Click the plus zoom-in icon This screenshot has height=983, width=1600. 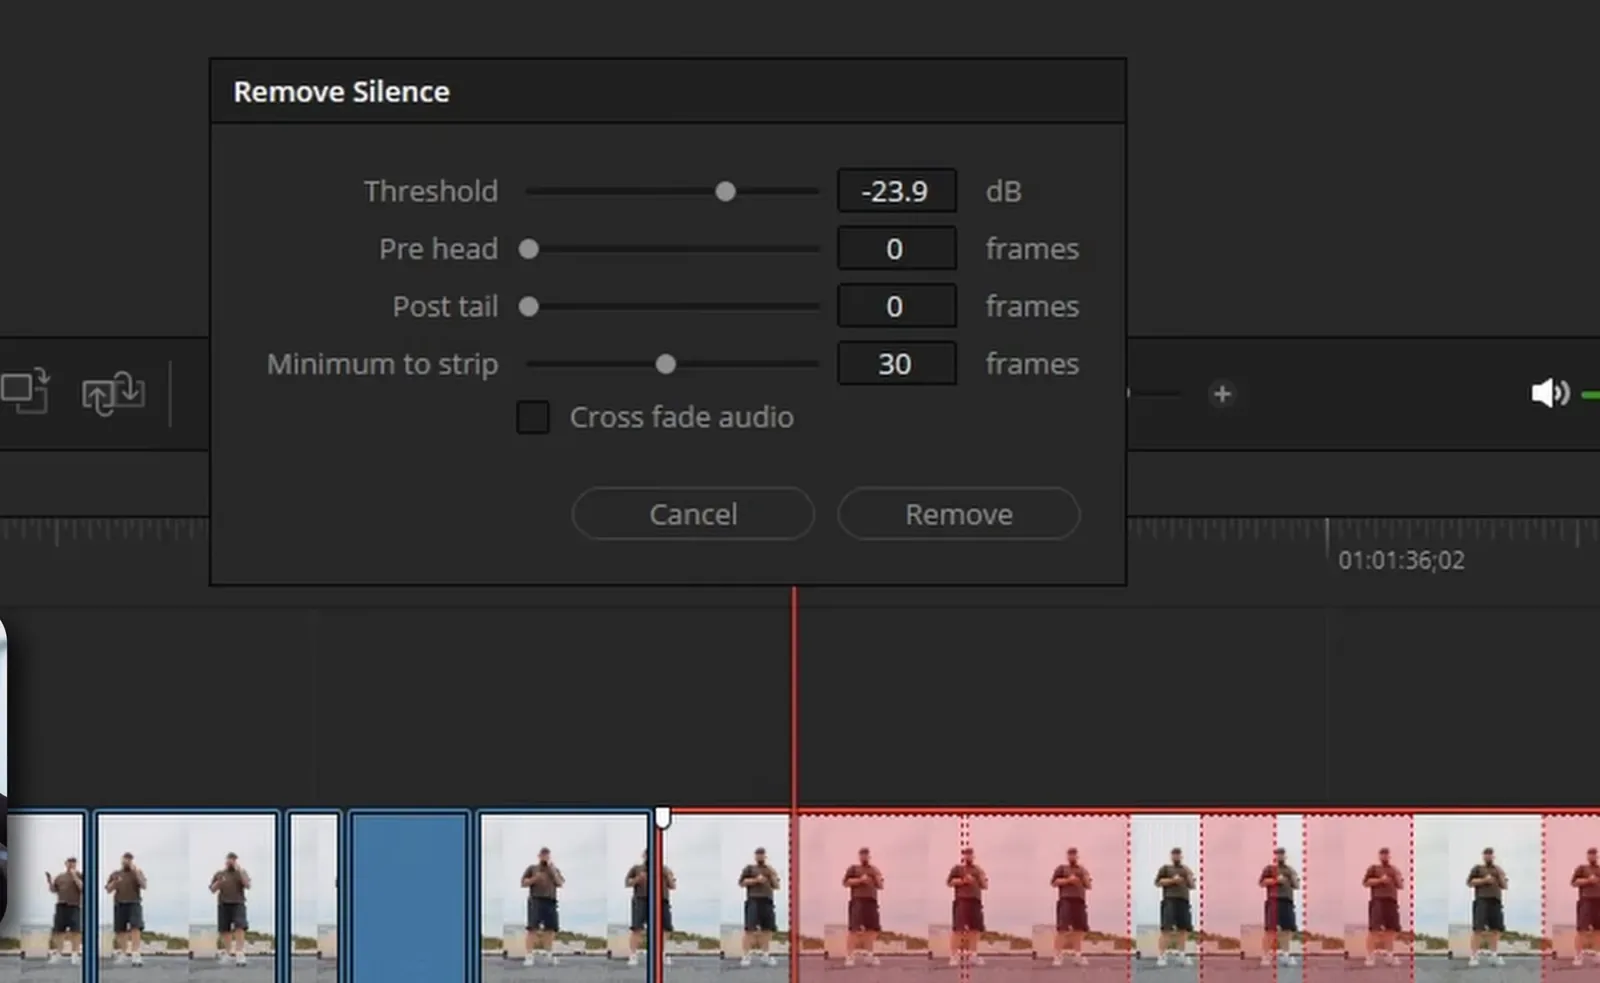point(1222,394)
